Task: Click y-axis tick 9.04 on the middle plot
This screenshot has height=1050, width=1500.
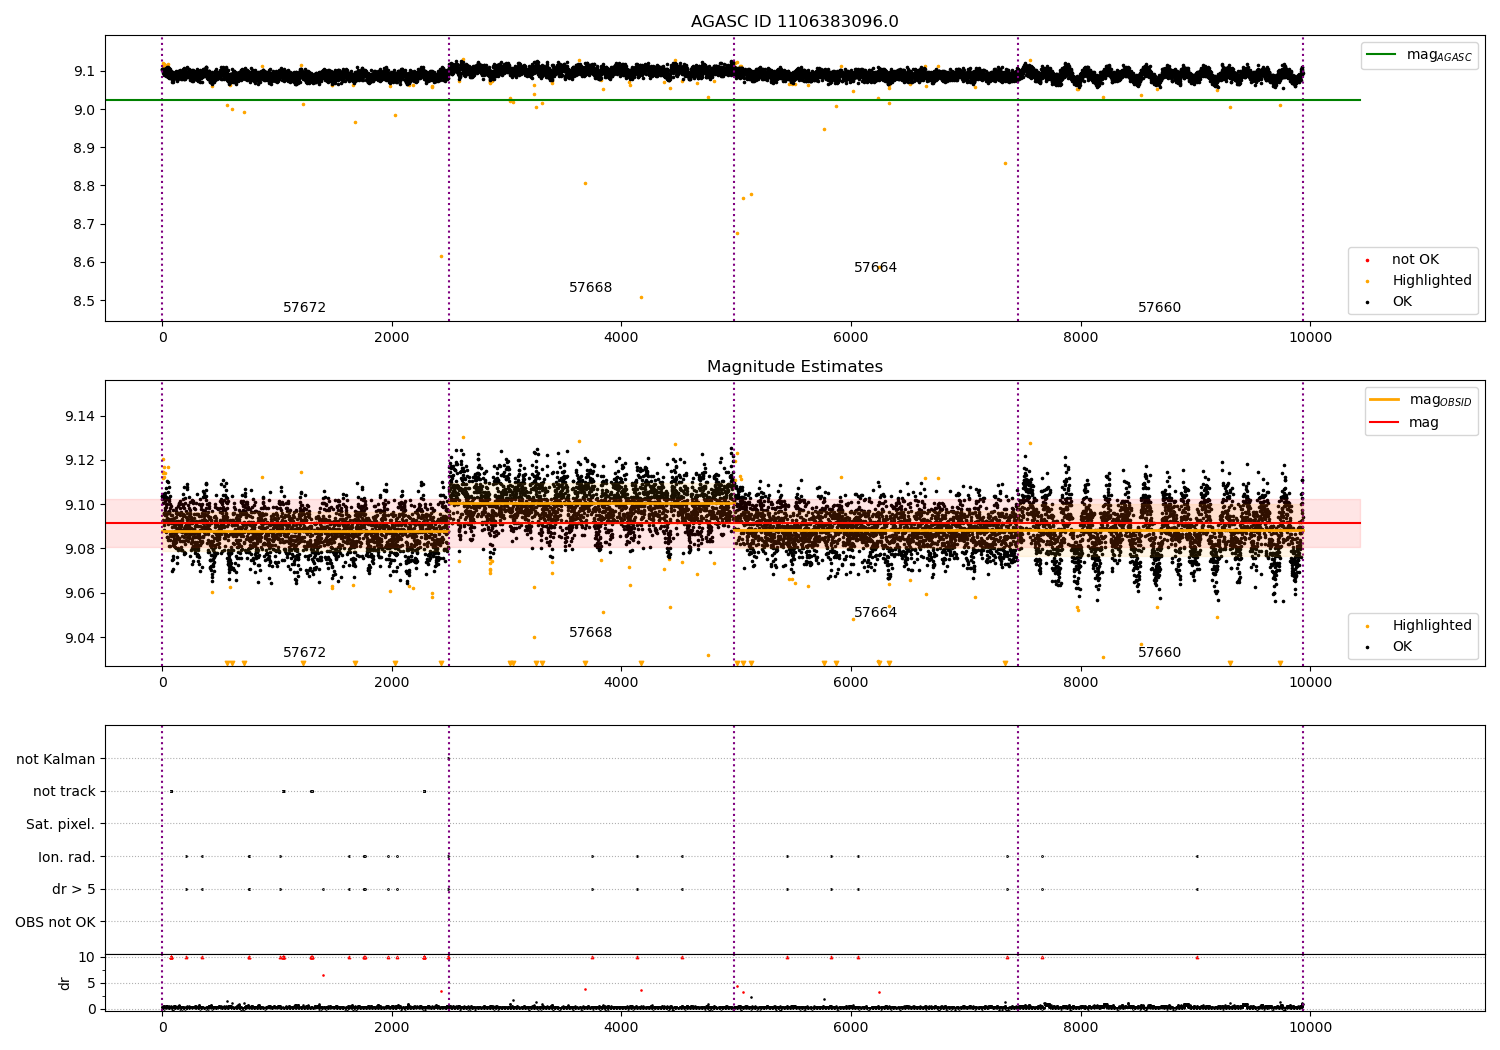Action: pyautogui.click(x=78, y=638)
